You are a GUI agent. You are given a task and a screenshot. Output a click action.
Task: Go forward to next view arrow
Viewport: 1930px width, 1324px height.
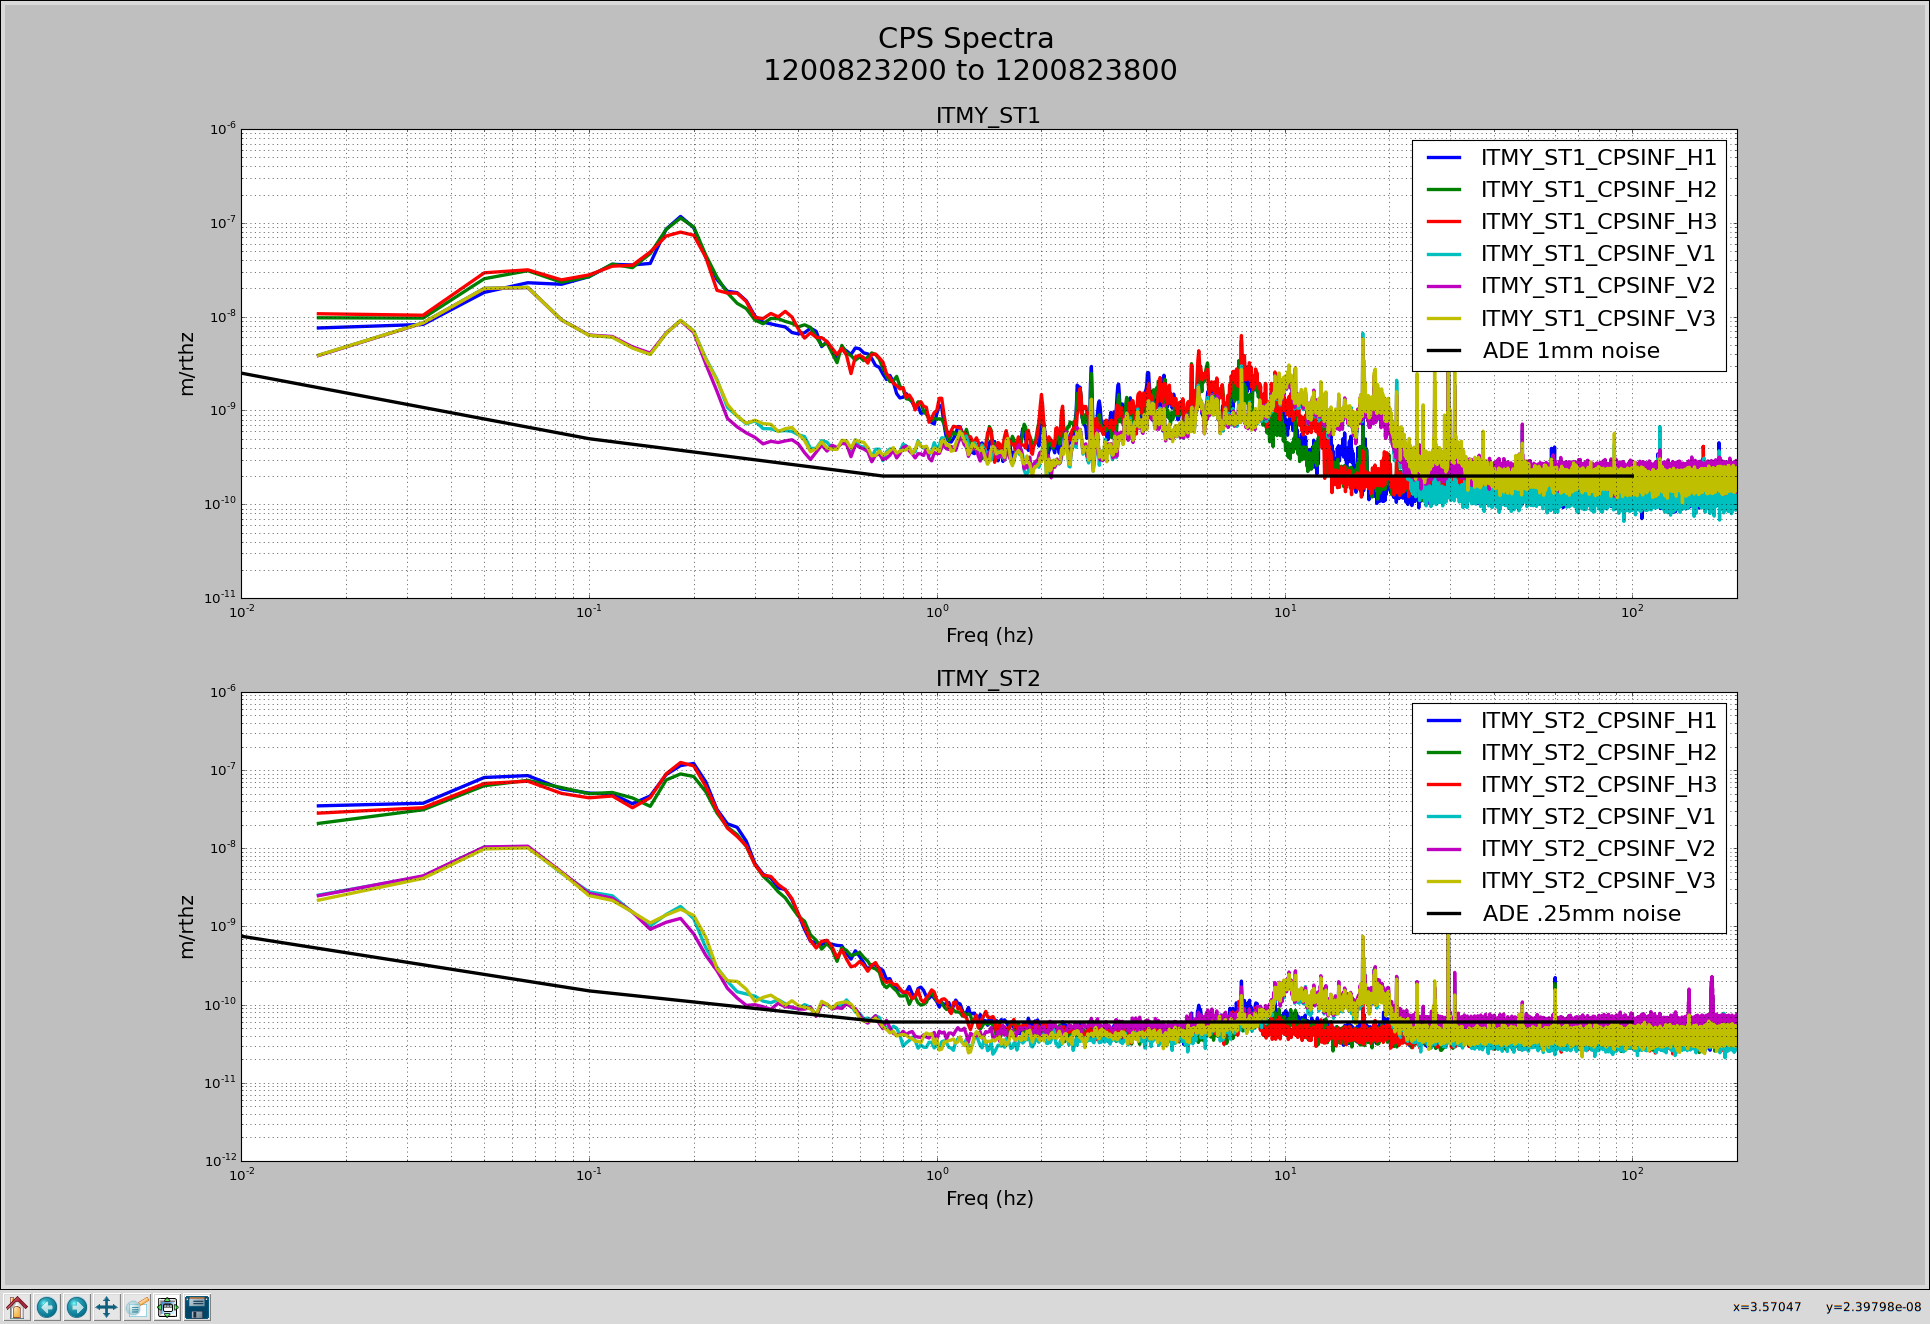pos(77,1307)
